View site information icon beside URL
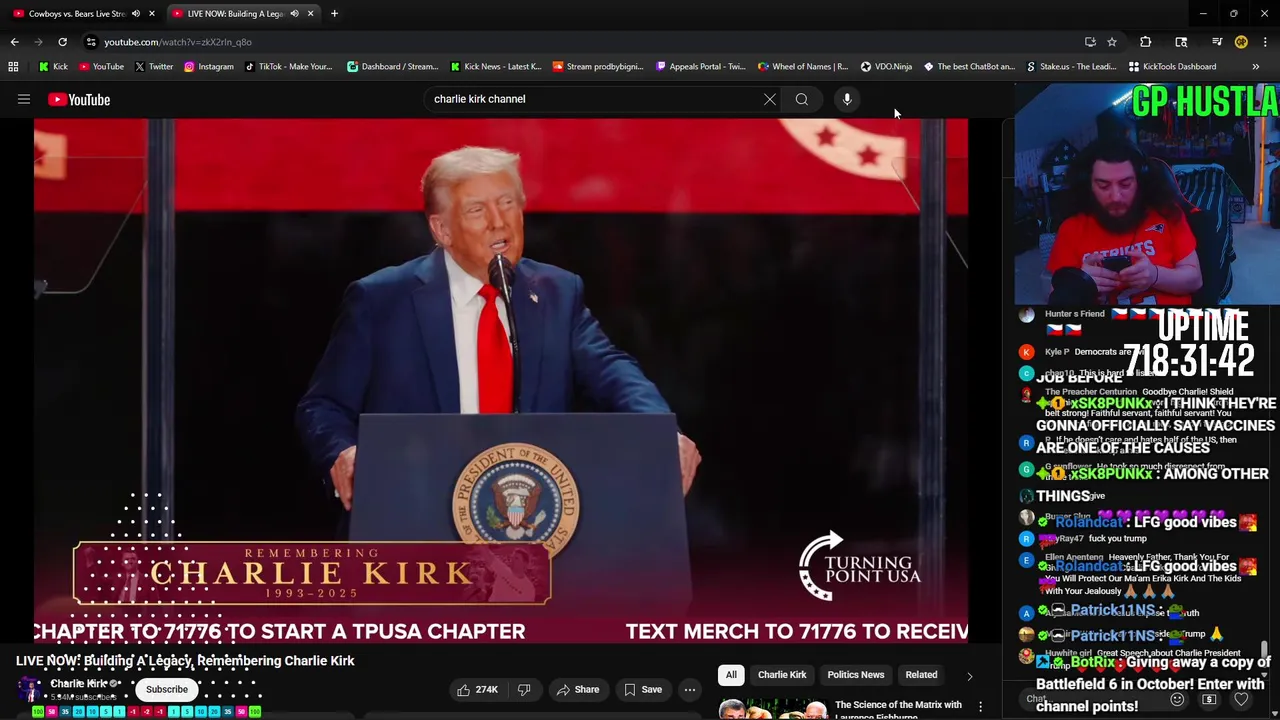The image size is (1280, 720). point(91,42)
